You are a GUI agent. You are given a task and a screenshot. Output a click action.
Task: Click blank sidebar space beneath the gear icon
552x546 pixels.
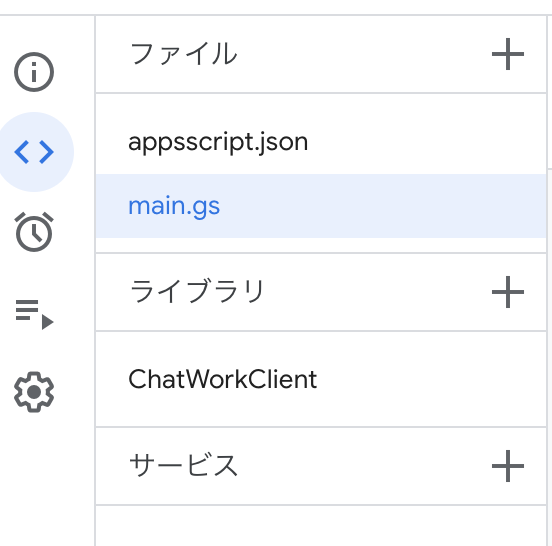[47, 481]
